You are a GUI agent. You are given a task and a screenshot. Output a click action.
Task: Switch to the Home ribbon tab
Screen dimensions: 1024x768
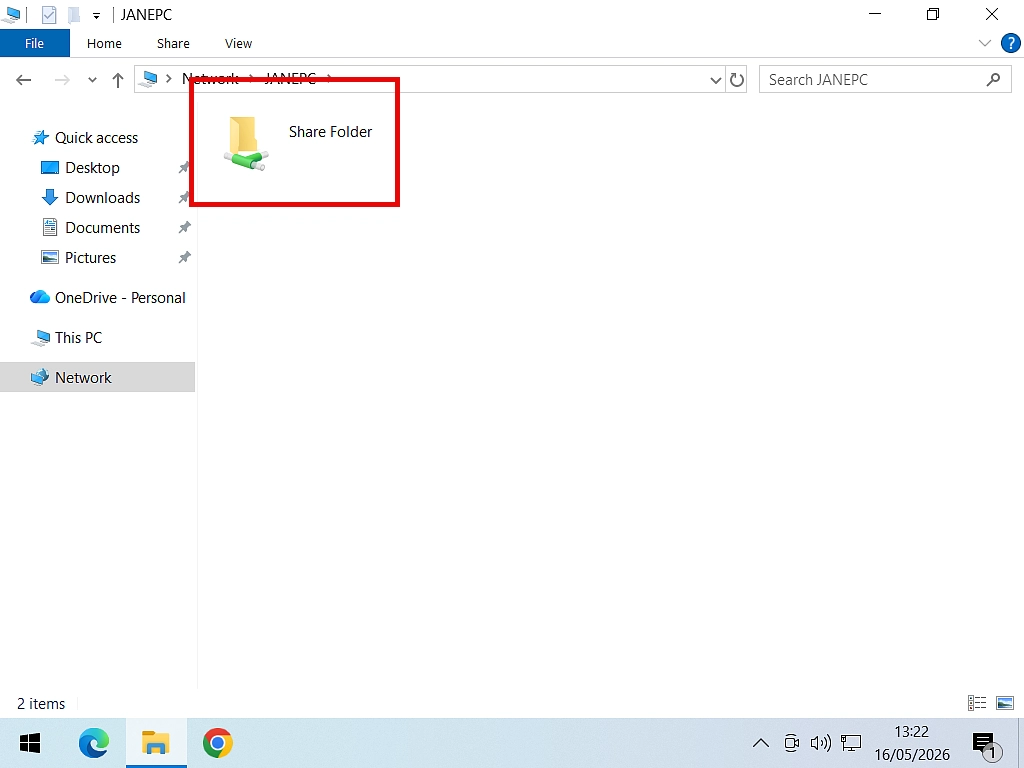(104, 43)
